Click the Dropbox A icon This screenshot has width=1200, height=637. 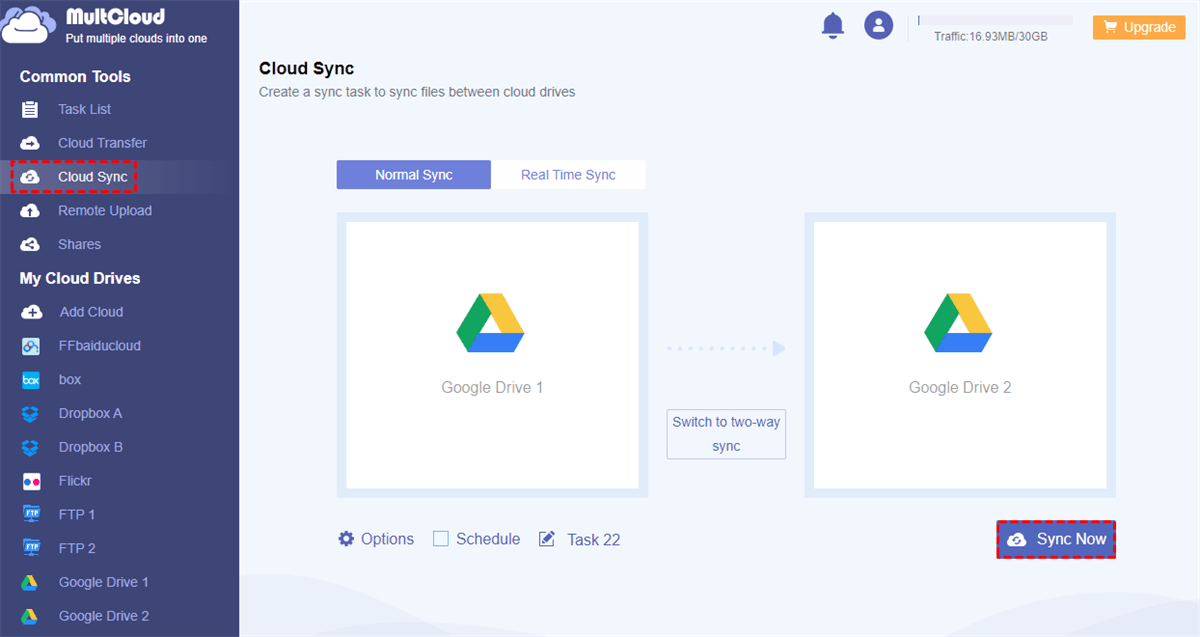(31, 414)
